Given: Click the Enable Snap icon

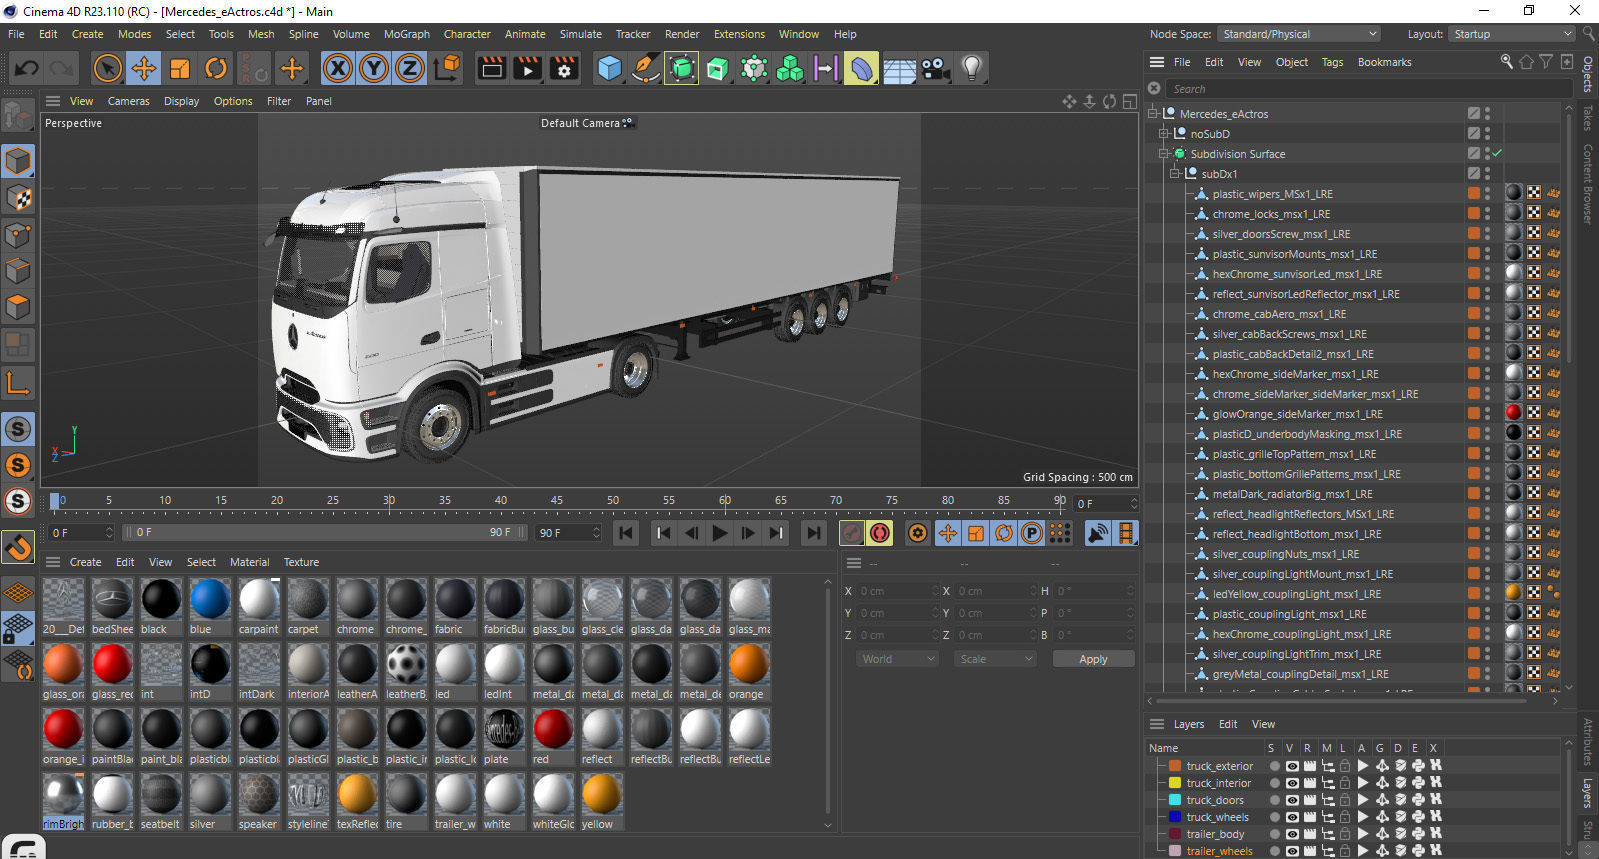Looking at the screenshot, I should pyautogui.click(x=18, y=547).
